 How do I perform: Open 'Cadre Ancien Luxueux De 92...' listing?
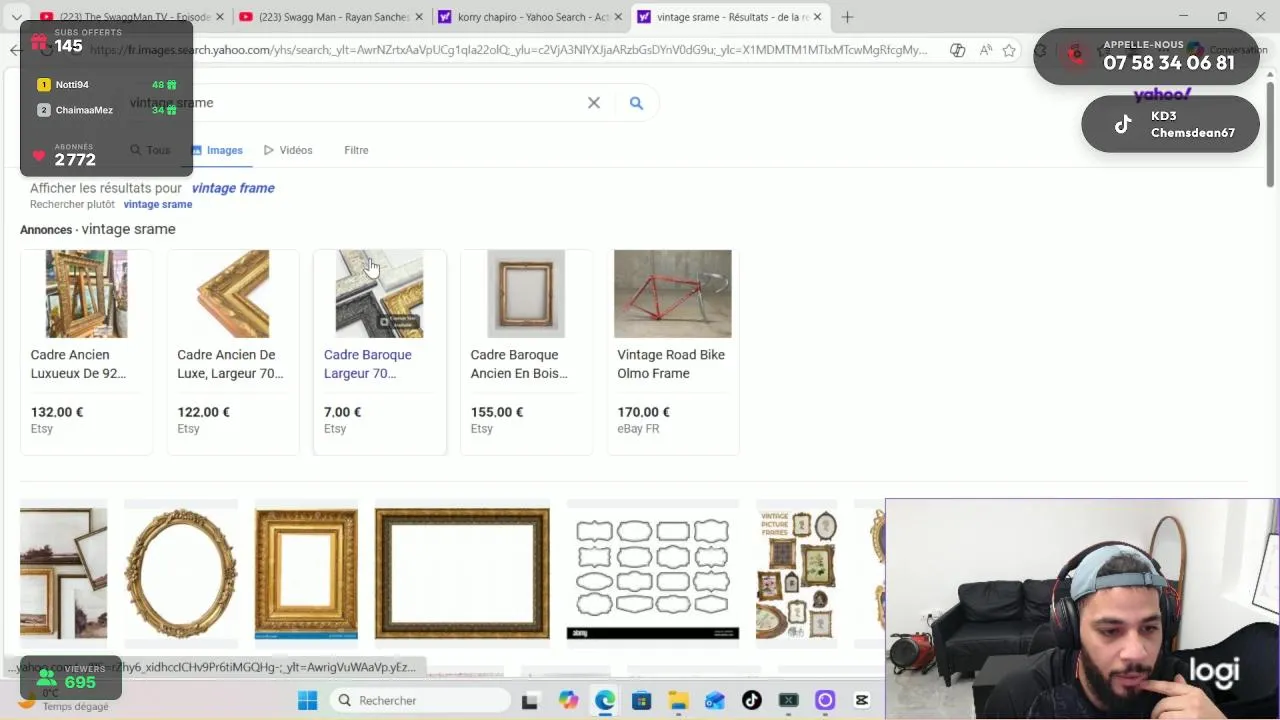78,364
